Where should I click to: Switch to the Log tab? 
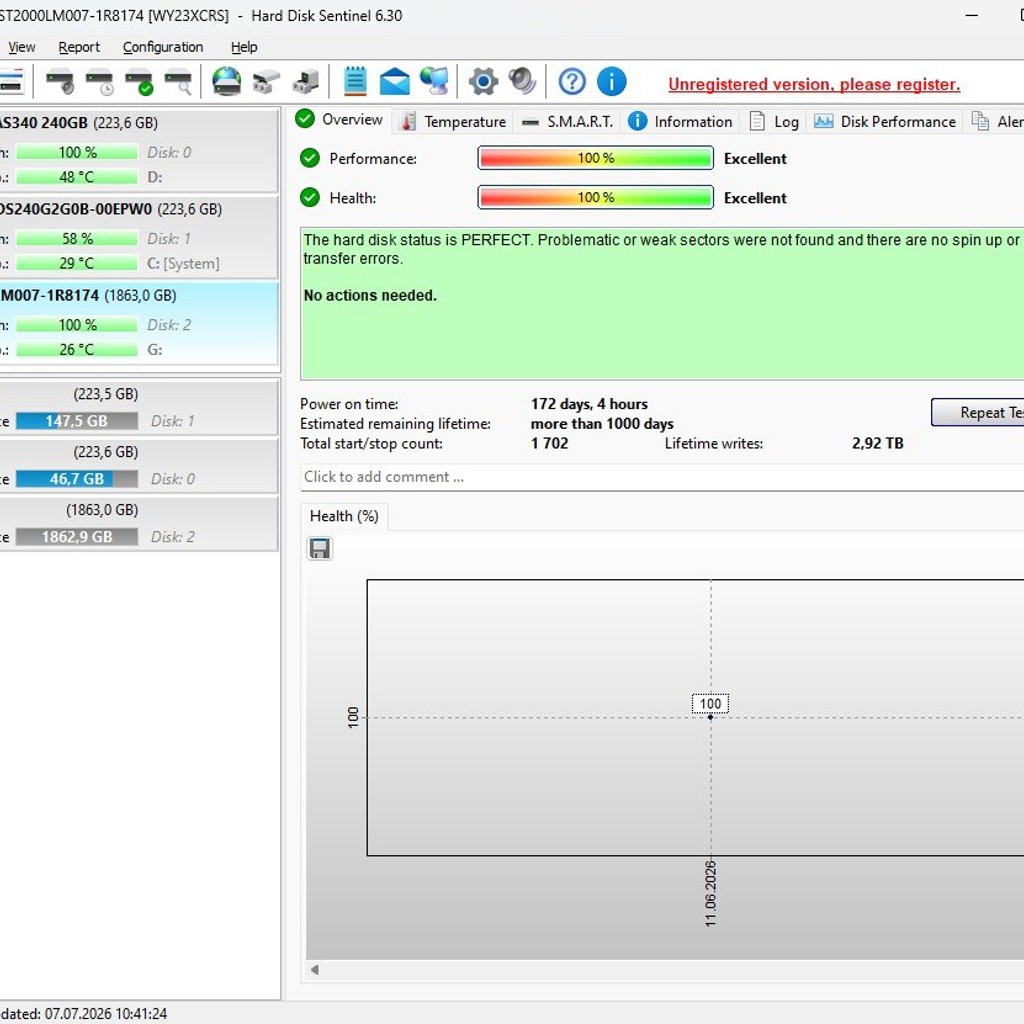click(x=775, y=121)
